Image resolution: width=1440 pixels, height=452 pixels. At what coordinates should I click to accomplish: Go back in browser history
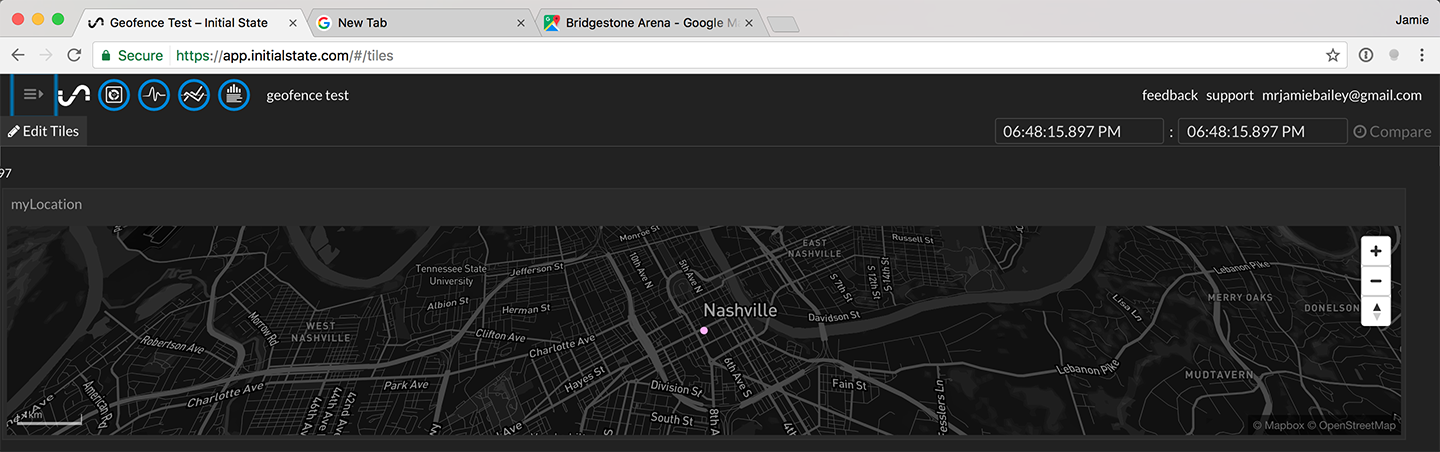17,55
